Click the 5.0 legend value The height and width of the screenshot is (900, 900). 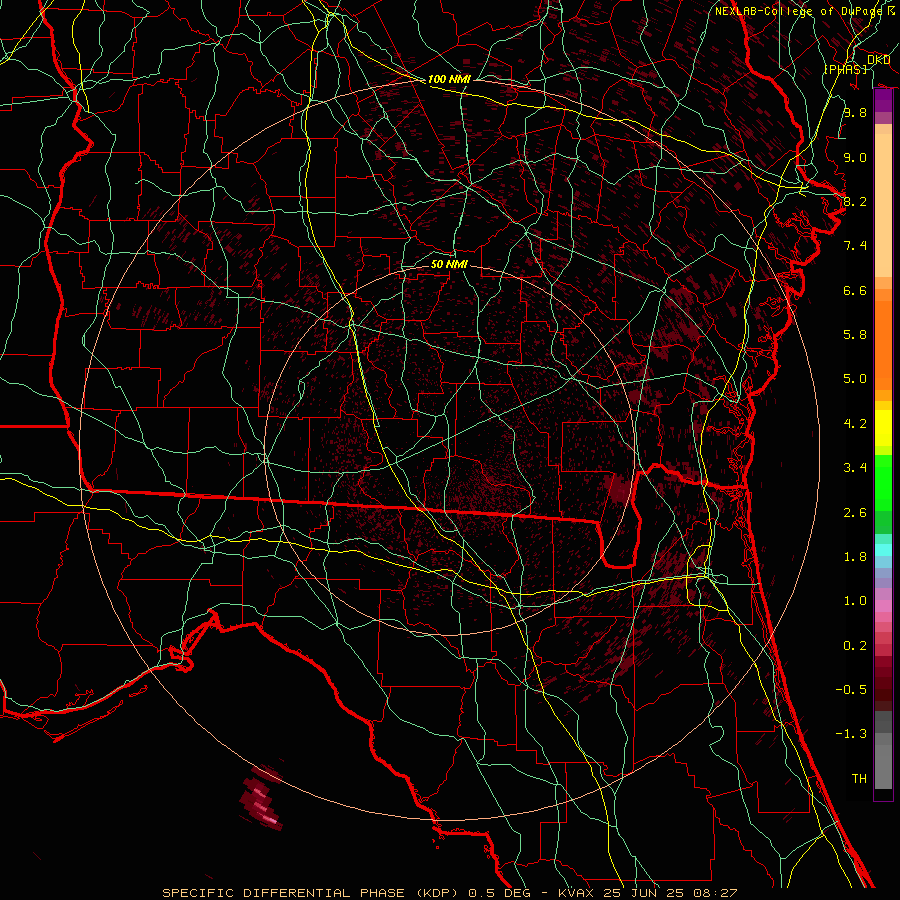(x=855, y=379)
